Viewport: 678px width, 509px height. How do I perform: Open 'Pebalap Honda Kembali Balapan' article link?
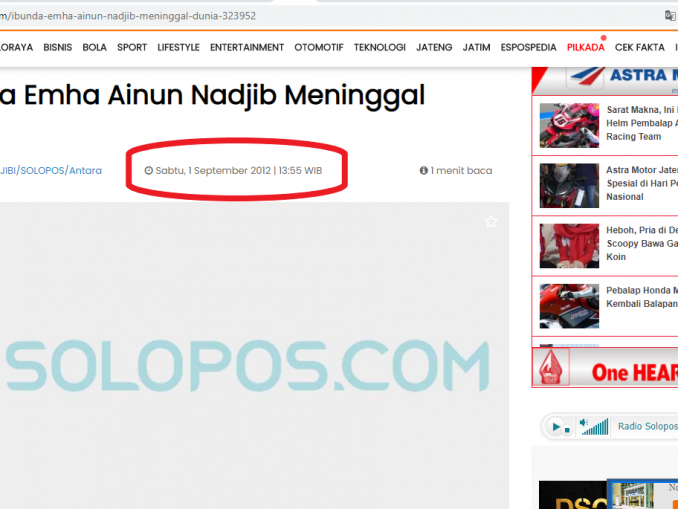642,297
